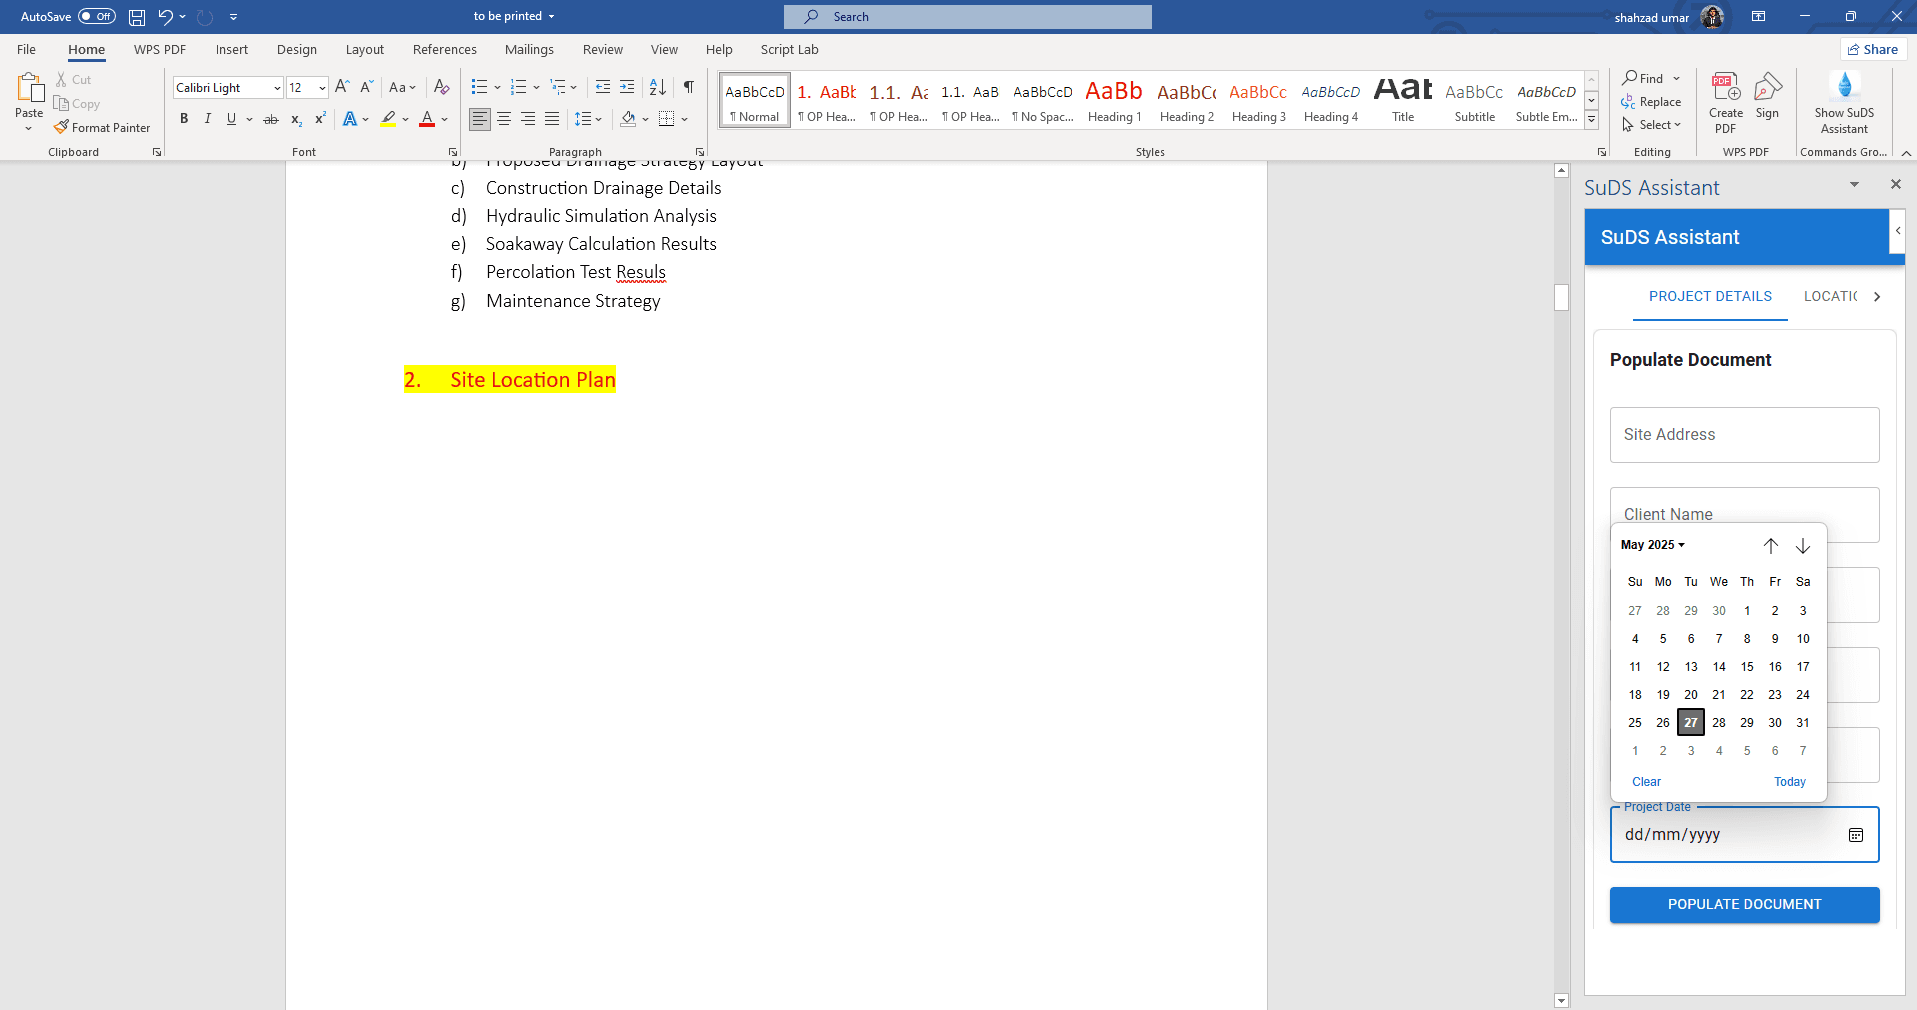Click Replace in Editing group
The height and width of the screenshot is (1010, 1917).
pos(1651,102)
